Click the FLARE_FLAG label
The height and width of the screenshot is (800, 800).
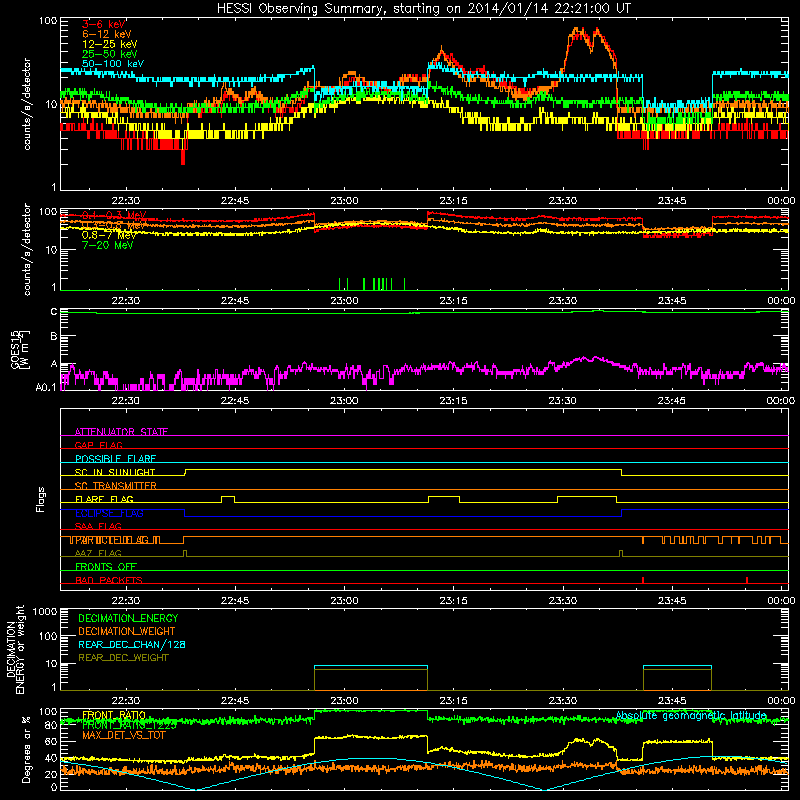pyautogui.click(x=104, y=499)
